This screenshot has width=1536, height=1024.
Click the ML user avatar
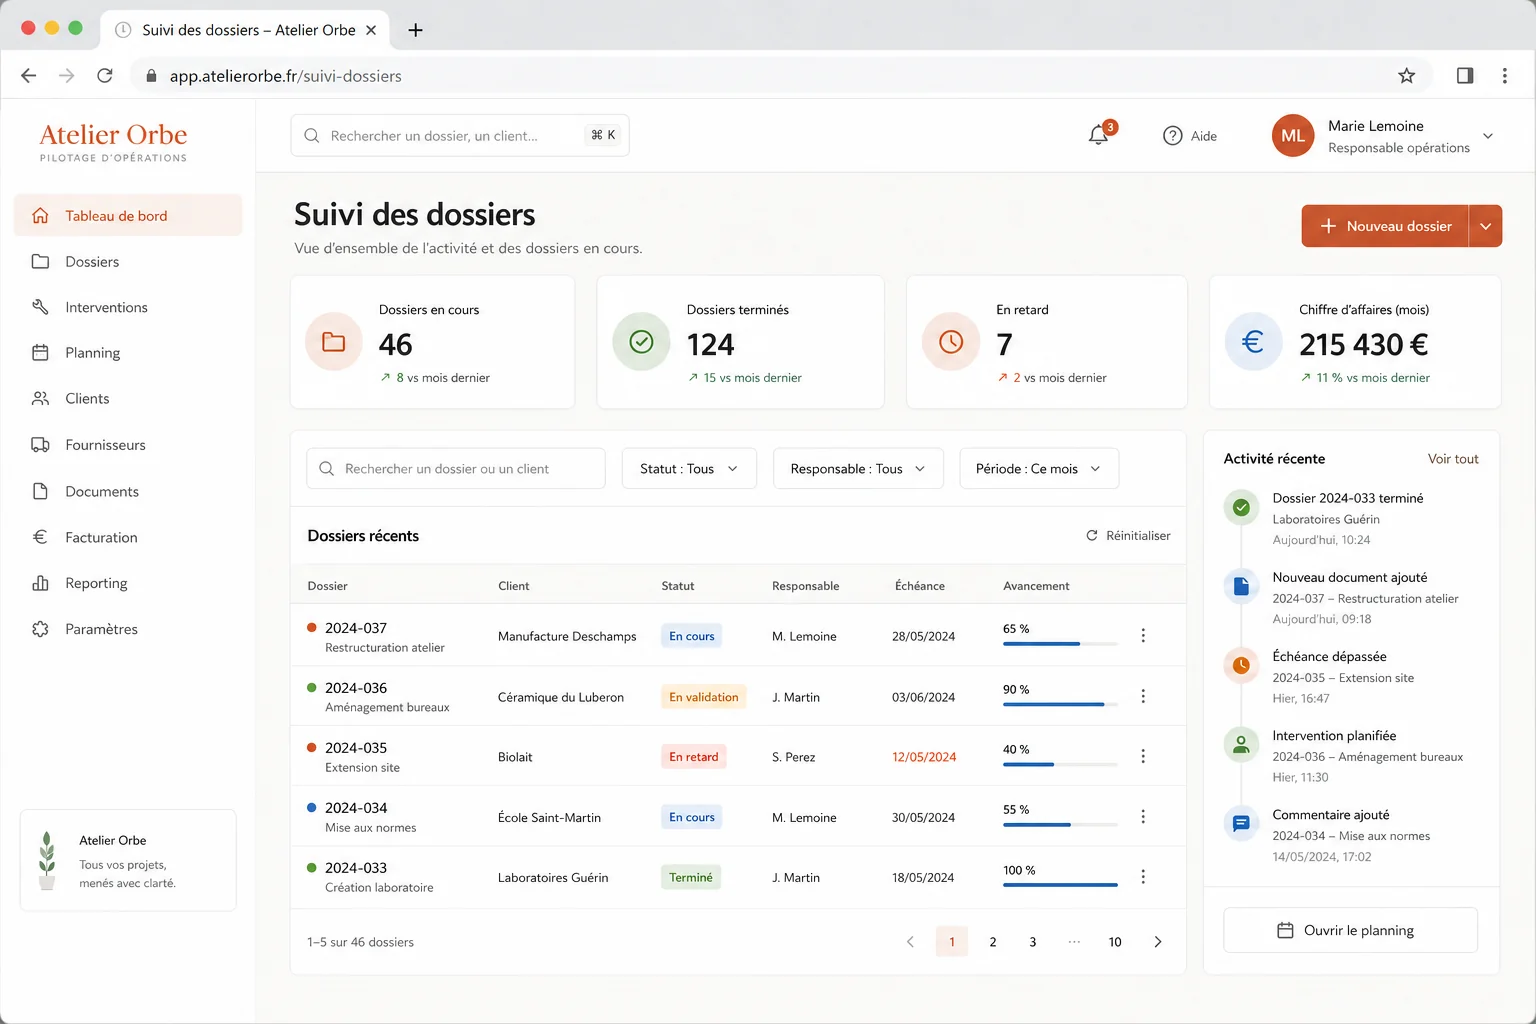(x=1293, y=136)
